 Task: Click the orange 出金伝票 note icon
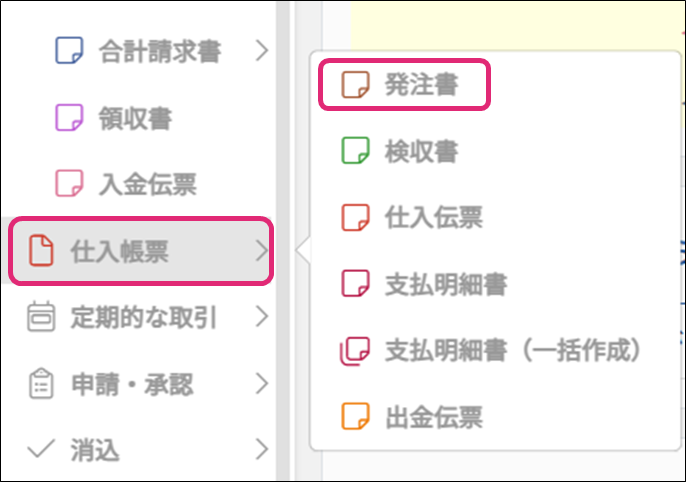coord(355,416)
